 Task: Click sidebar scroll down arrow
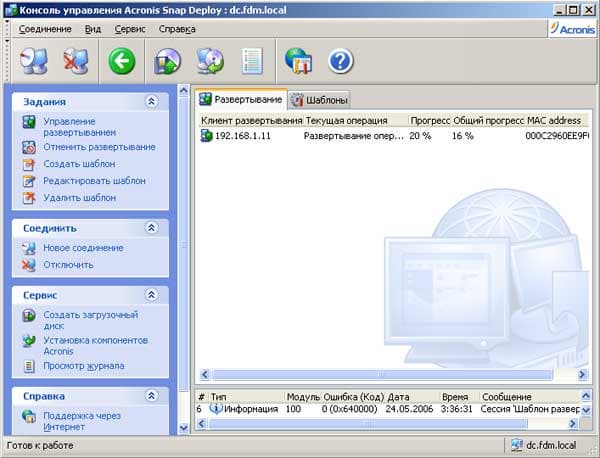point(184,428)
